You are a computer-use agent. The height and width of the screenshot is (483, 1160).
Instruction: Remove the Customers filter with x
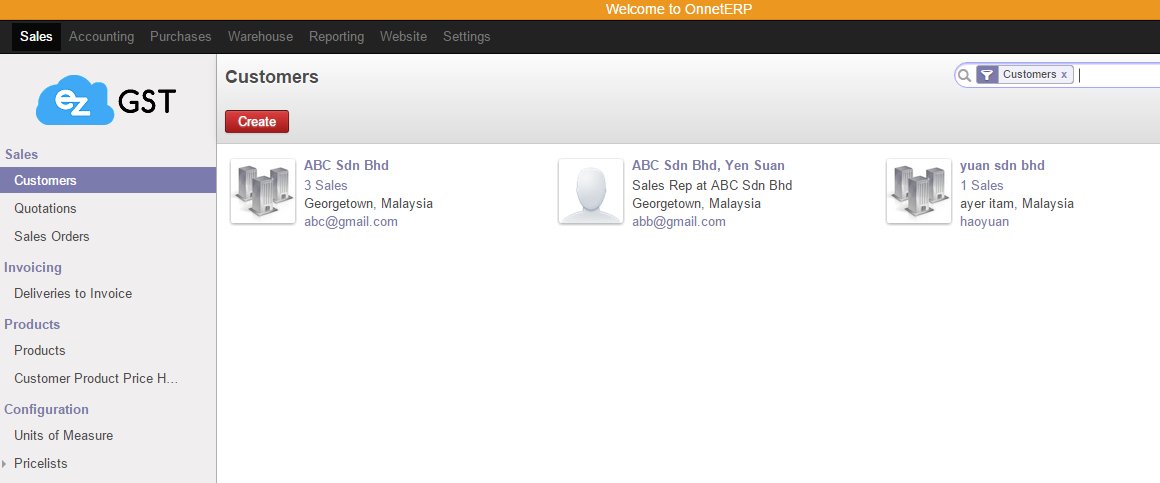1064,75
